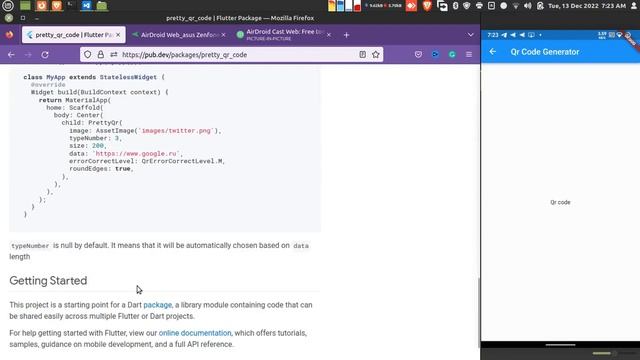
Task: Close the AirDroid Cast Web tab
Action: coord(329,35)
